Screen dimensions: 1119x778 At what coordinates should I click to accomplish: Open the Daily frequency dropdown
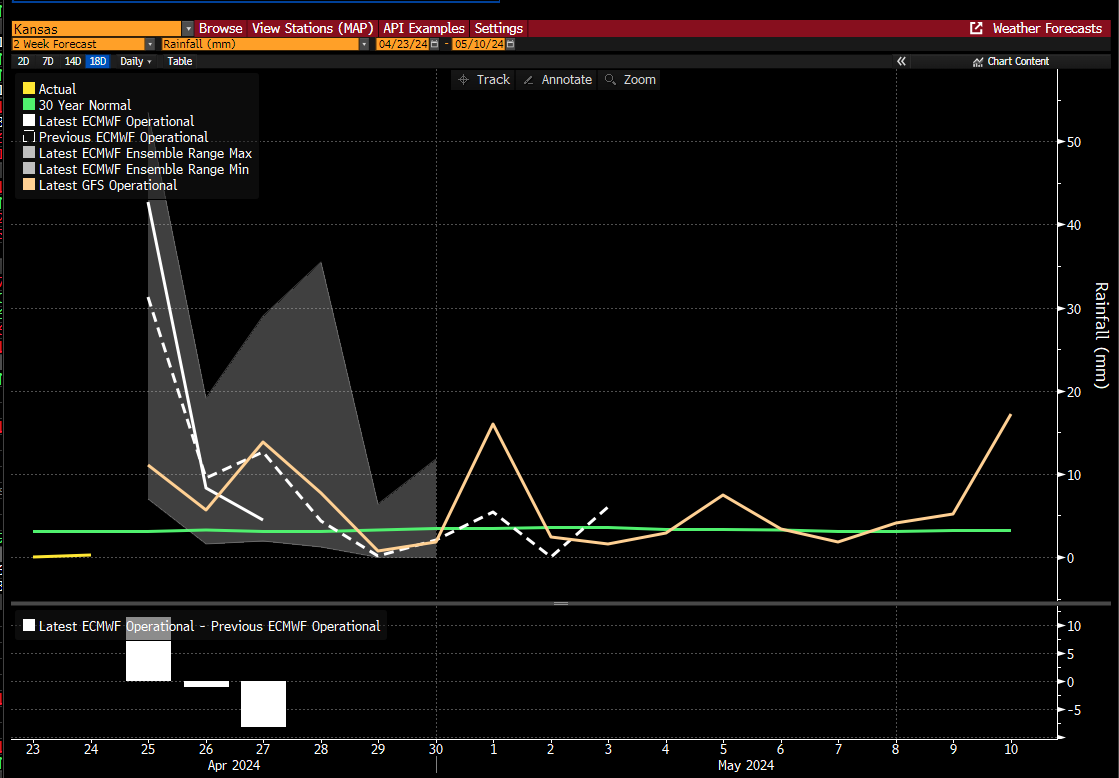[x=136, y=61]
